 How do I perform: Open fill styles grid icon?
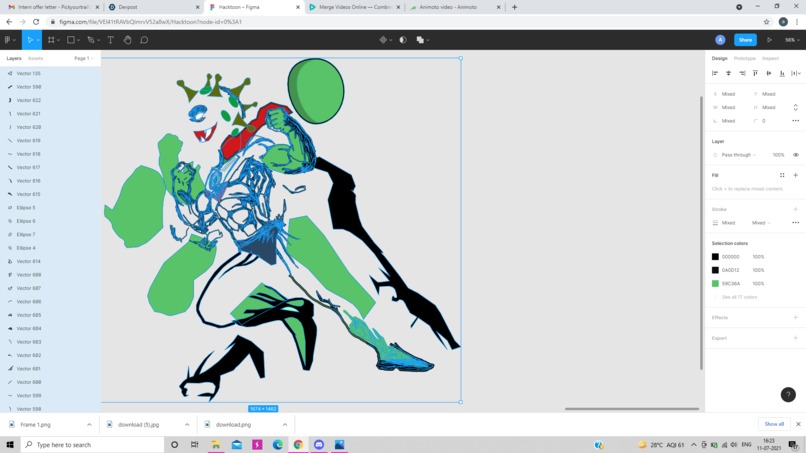782,175
